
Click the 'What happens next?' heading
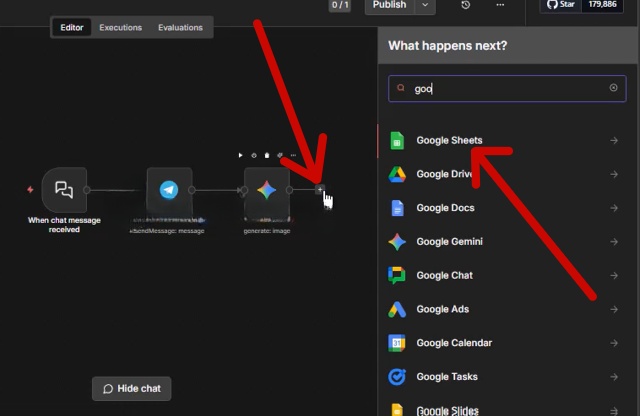pos(447,45)
